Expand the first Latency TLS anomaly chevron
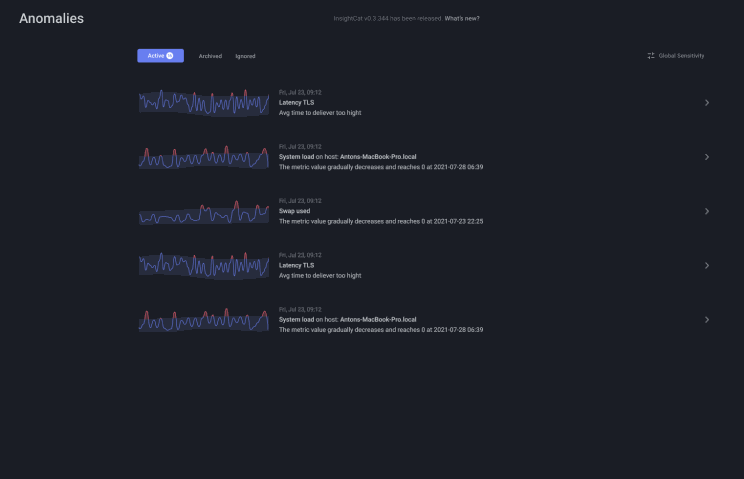The image size is (744, 479). [x=707, y=103]
